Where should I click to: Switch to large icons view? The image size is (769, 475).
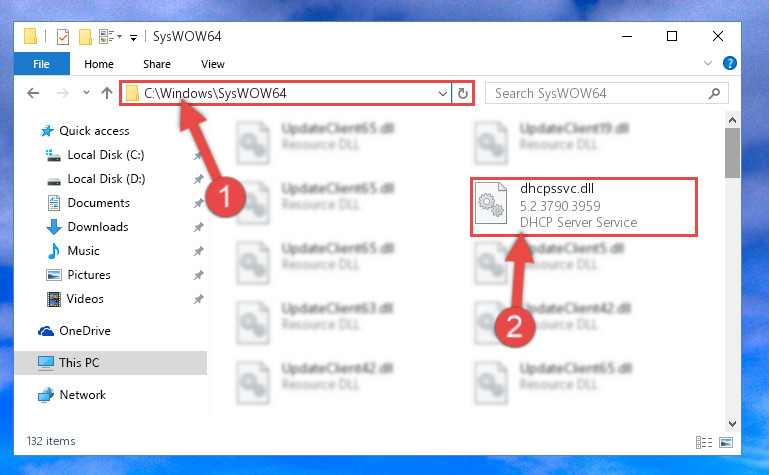pyautogui.click(x=726, y=442)
